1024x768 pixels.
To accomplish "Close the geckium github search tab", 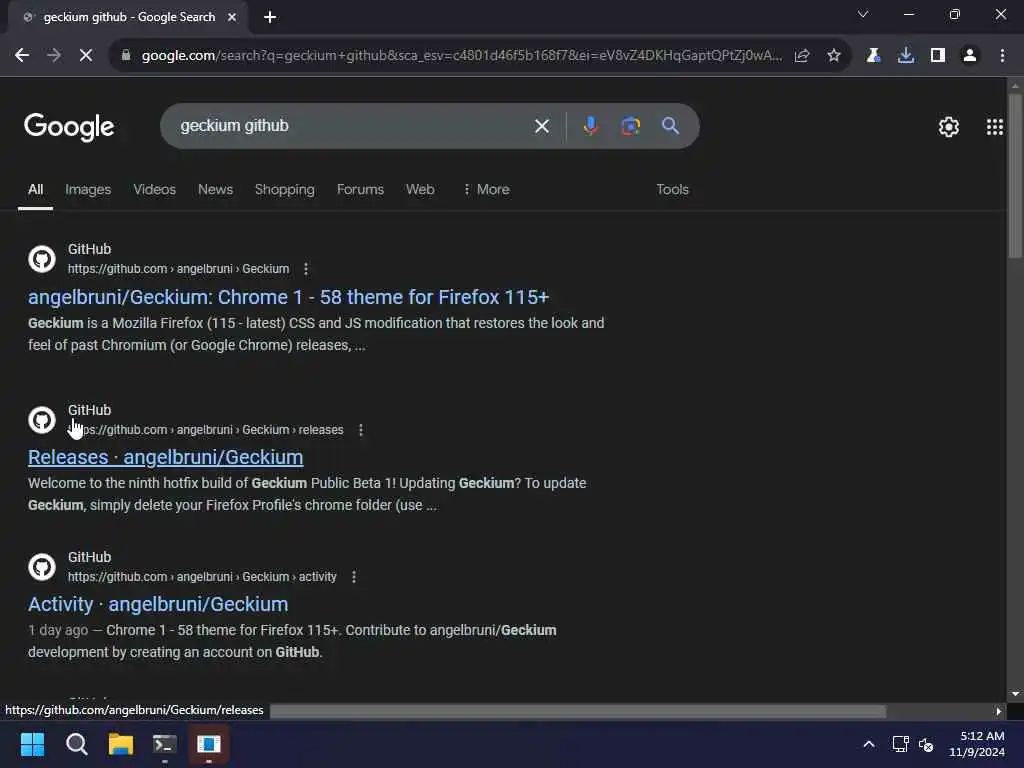I will click(x=232, y=17).
